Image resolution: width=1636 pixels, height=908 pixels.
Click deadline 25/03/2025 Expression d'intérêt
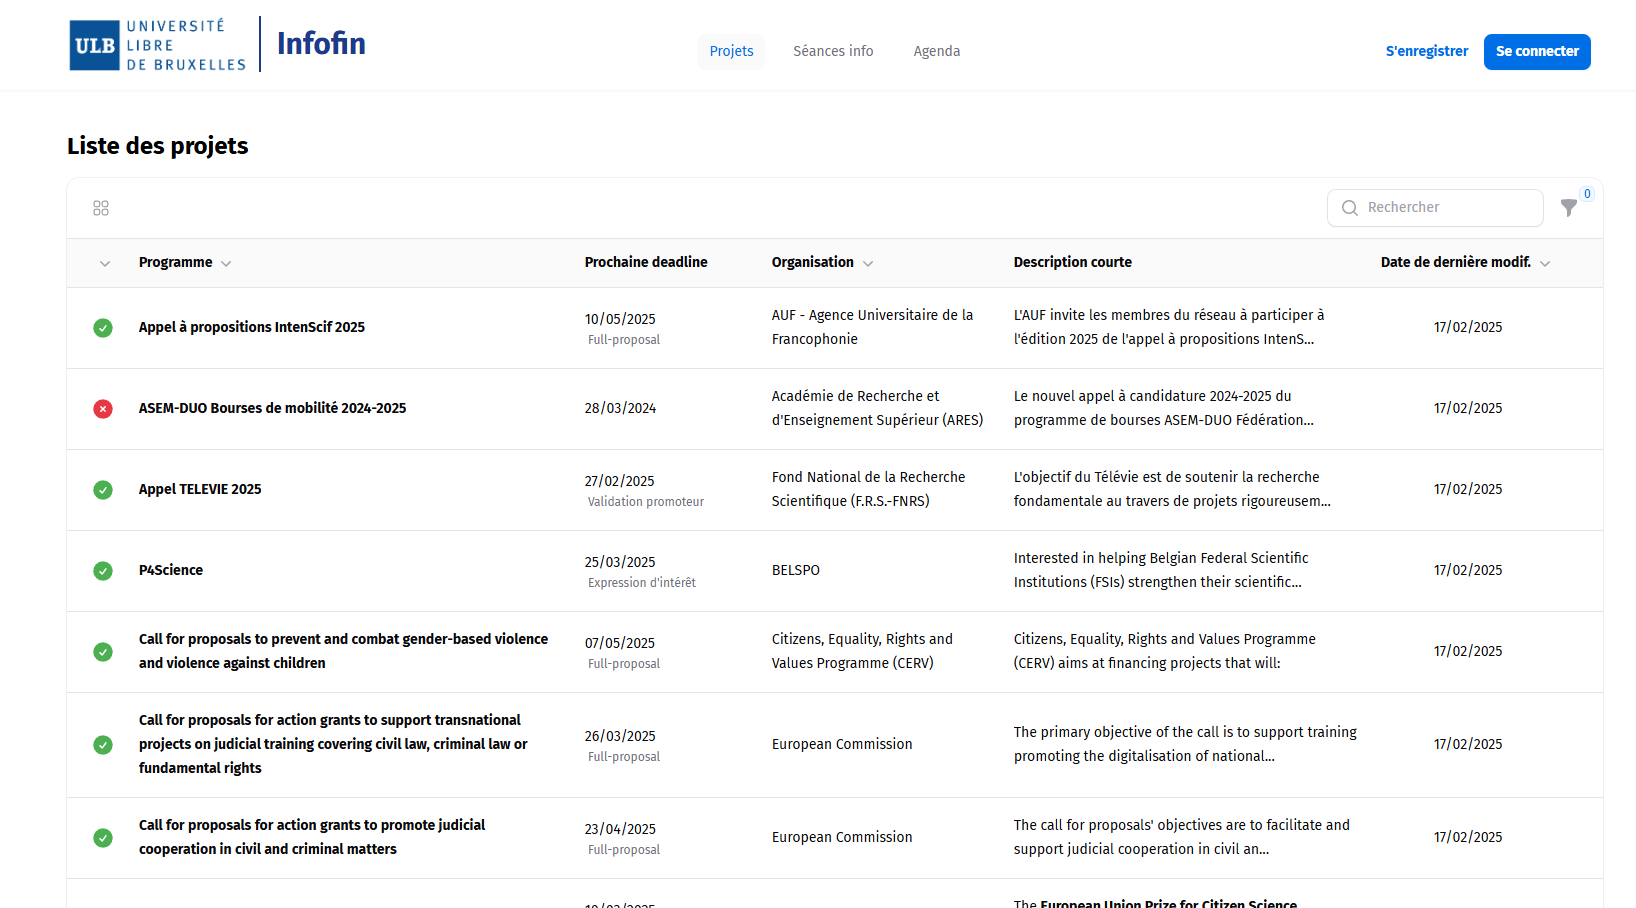tap(641, 571)
